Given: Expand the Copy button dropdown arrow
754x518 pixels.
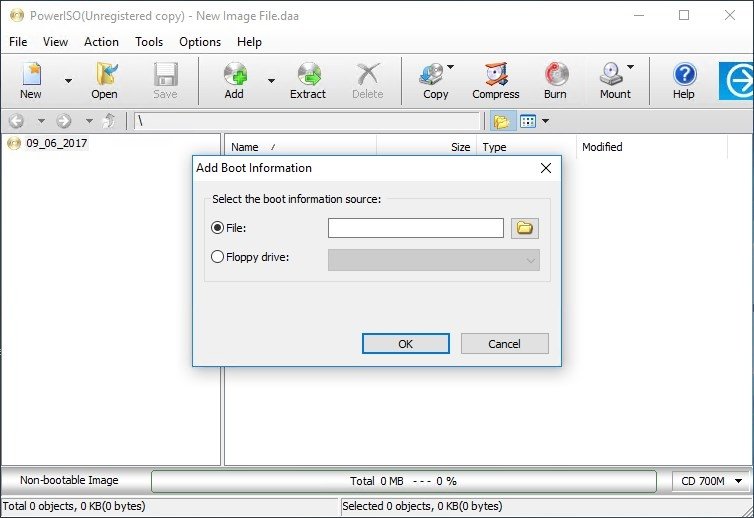Looking at the screenshot, I should click(451, 67).
